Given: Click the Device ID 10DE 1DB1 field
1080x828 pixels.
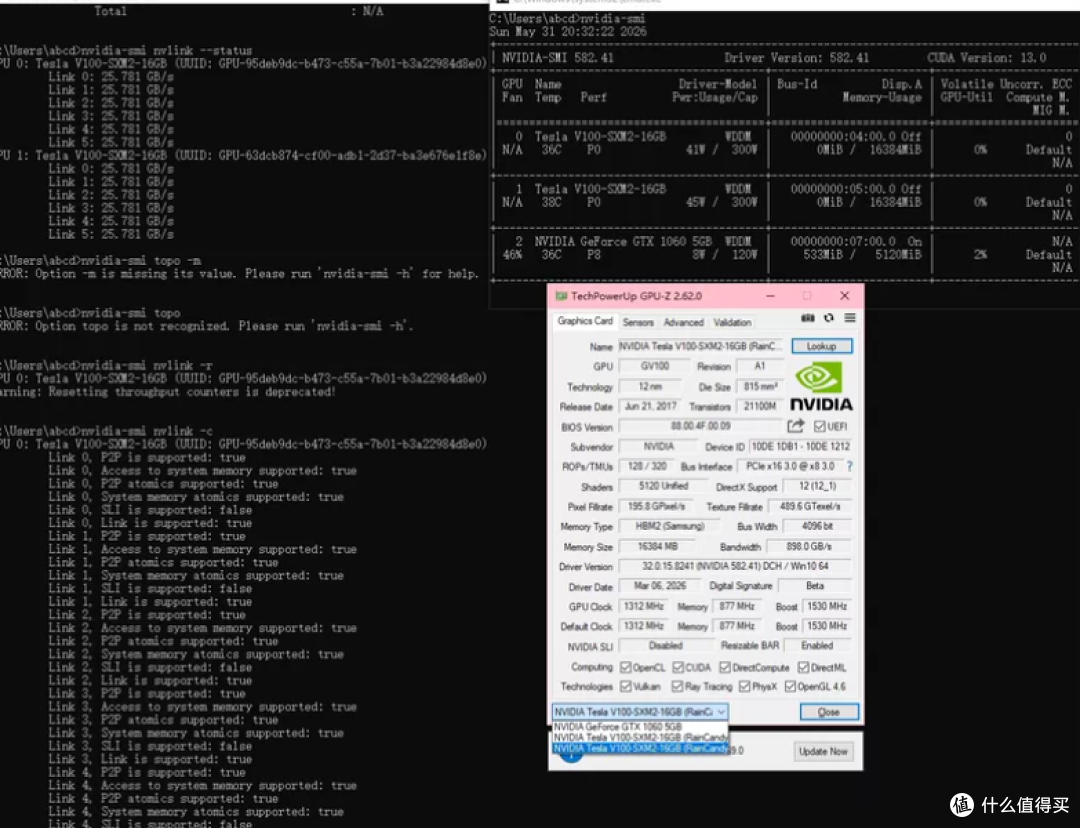Looking at the screenshot, I should [x=800, y=446].
